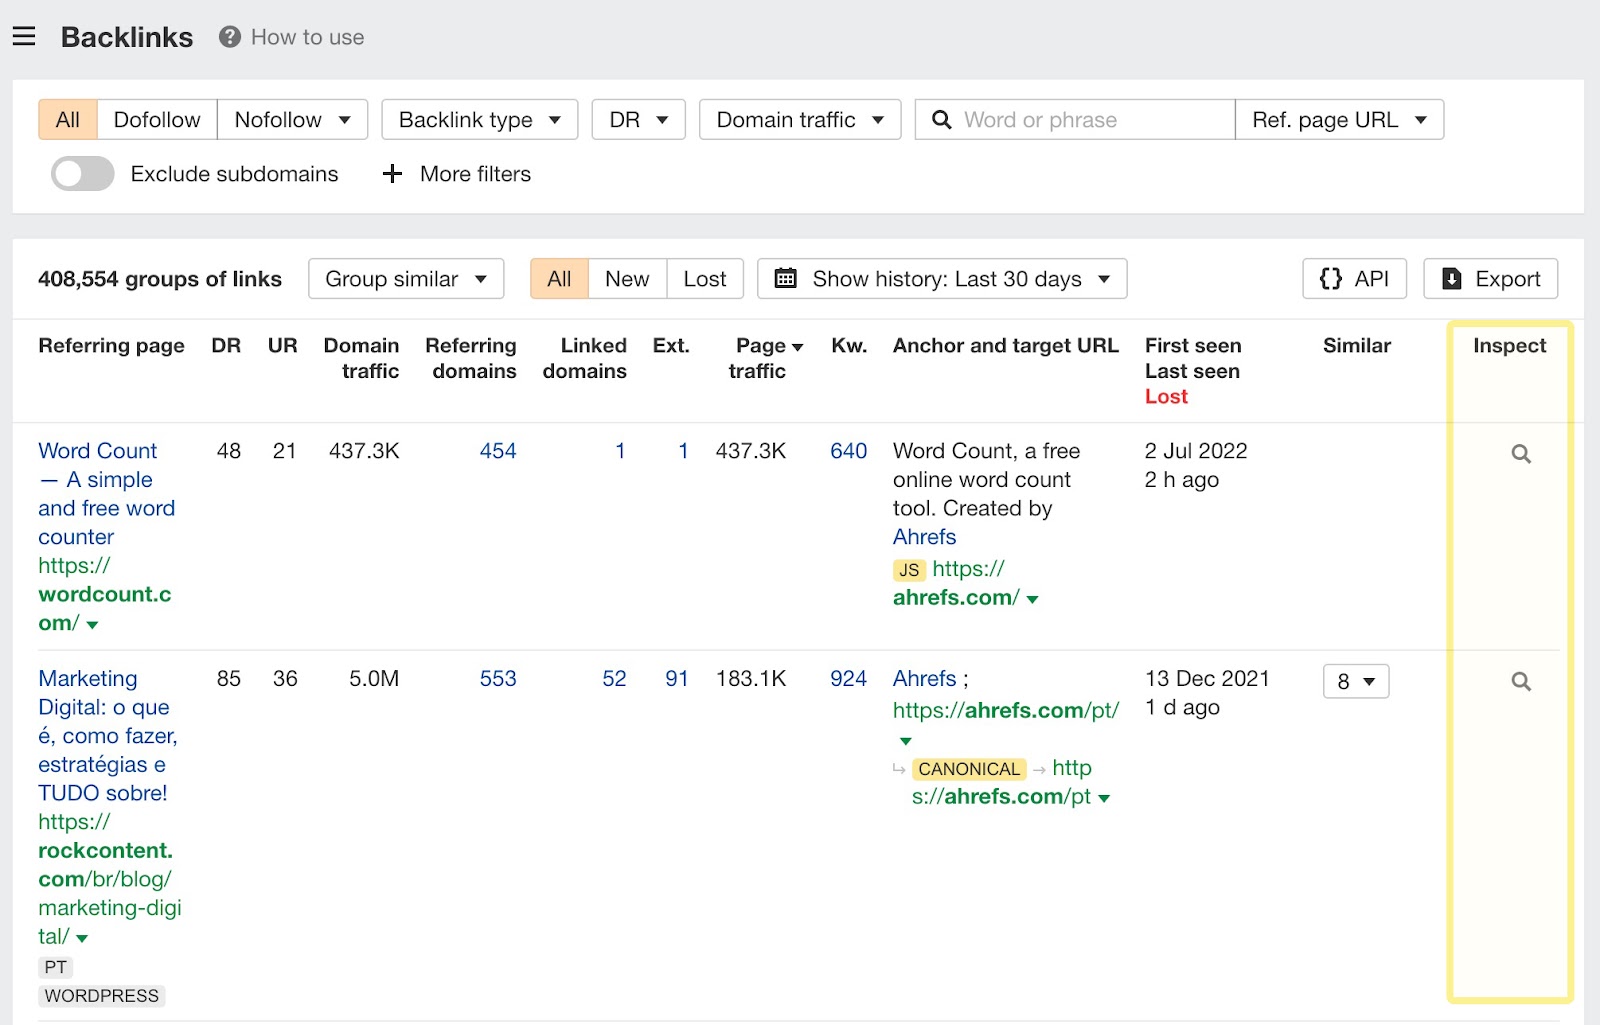Inspect the backlink for the rockcontent.com row
1600x1025 pixels.
[x=1521, y=681]
